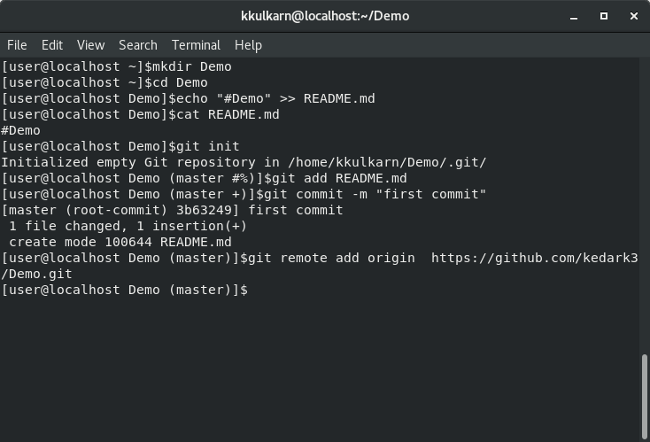Click the github.com URL in the terminal
Viewport: 650px width, 442px height.
tap(538, 258)
